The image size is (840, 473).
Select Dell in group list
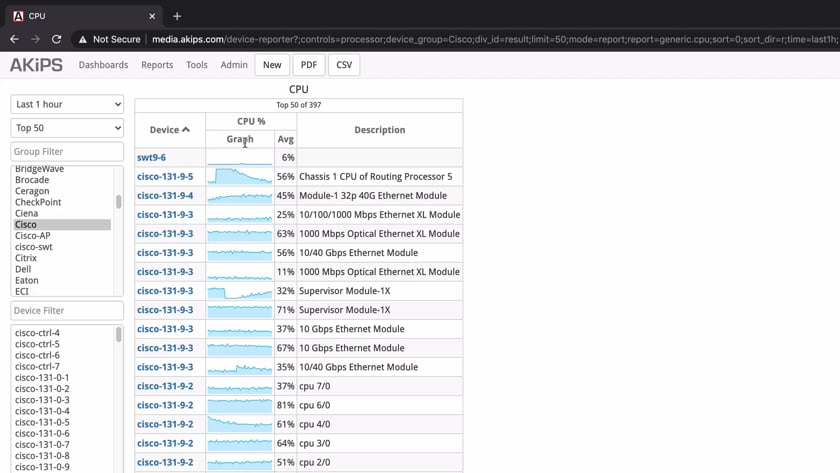click(23, 269)
